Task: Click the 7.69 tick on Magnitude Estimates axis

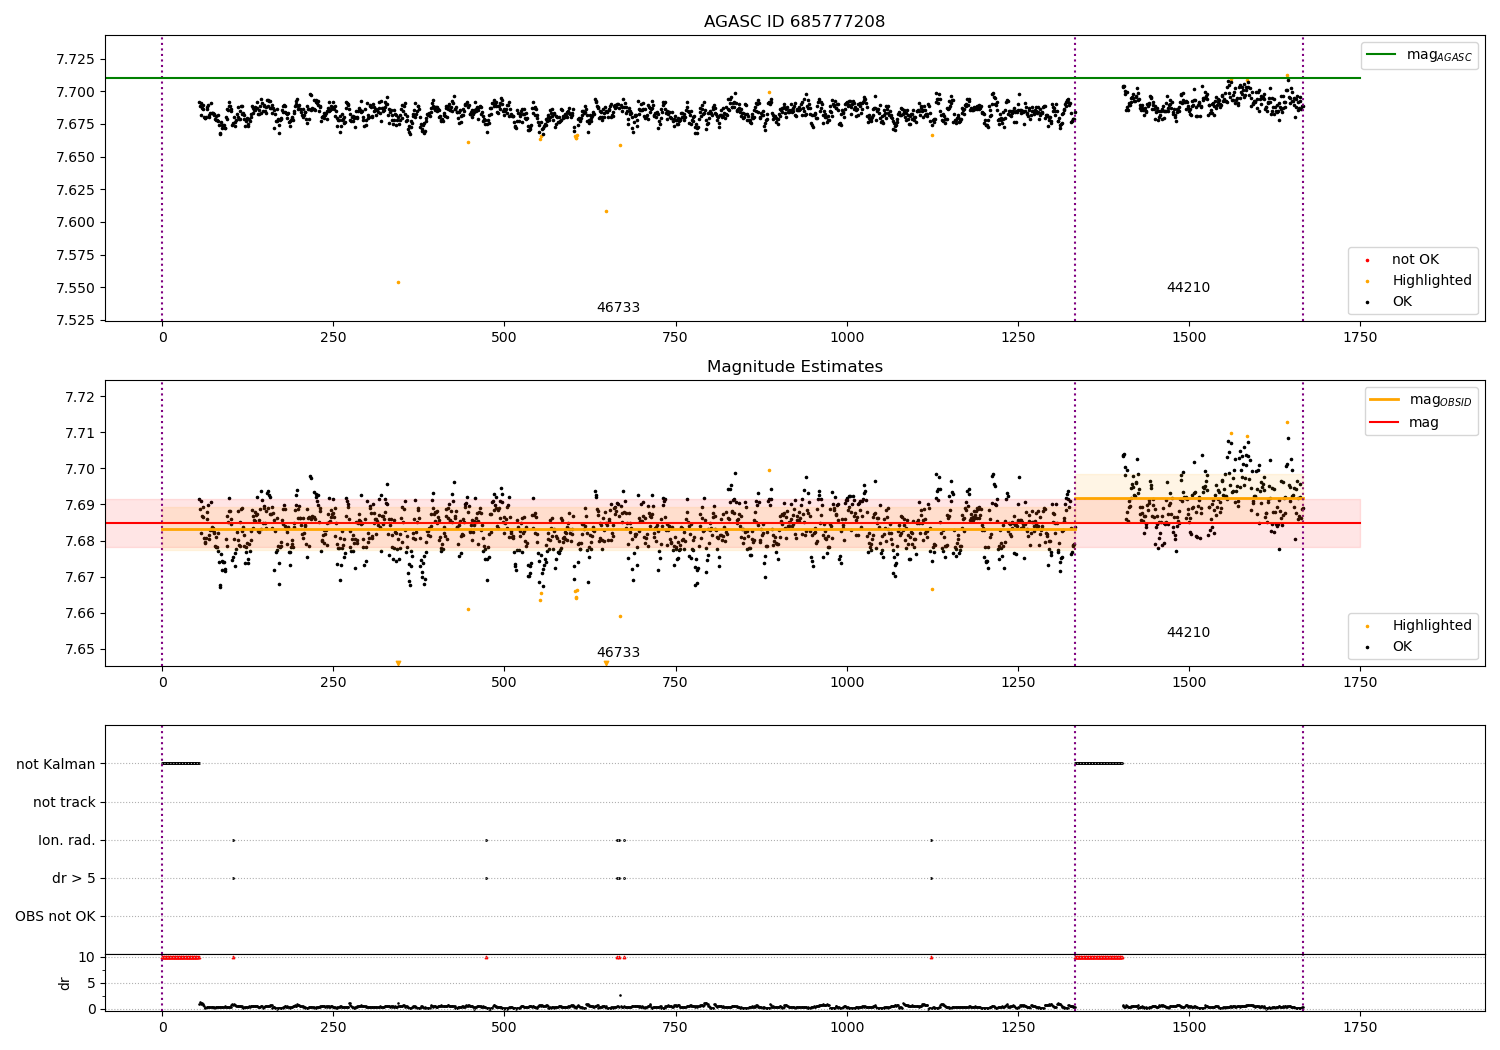Action: click(80, 506)
